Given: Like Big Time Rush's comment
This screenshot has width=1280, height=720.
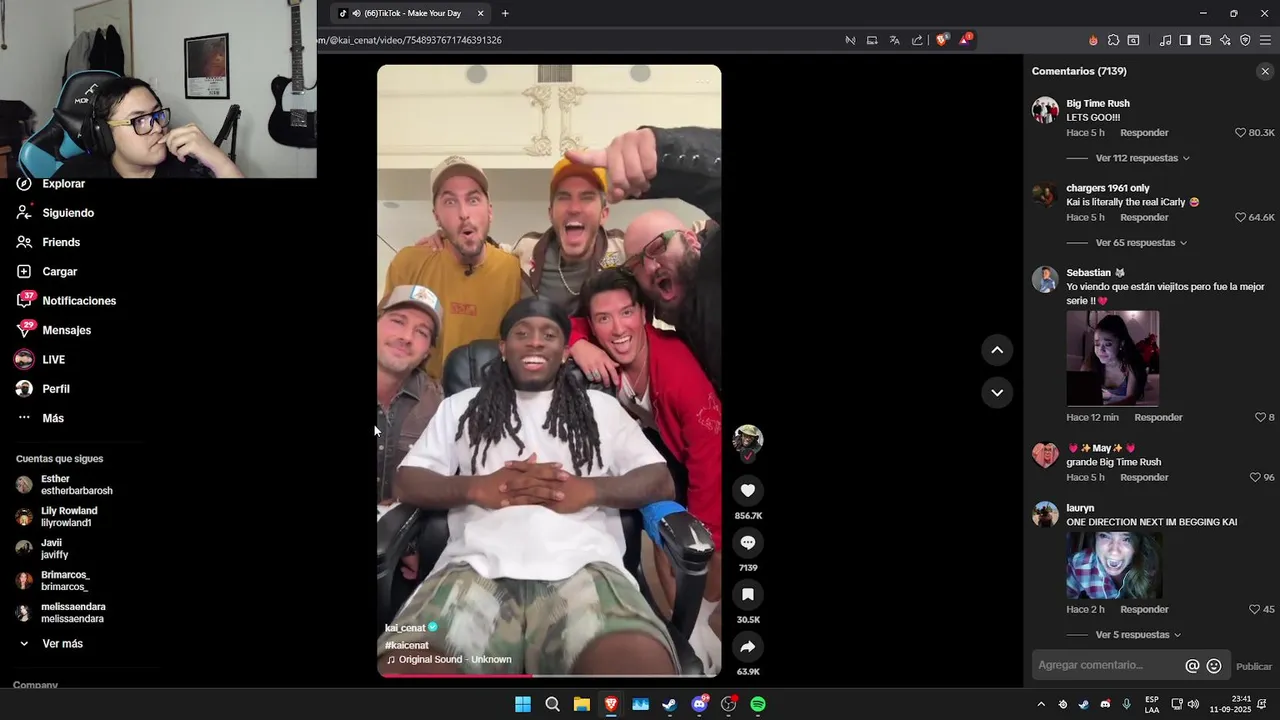Looking at the screenshot, I should [x=1240, y=132].
